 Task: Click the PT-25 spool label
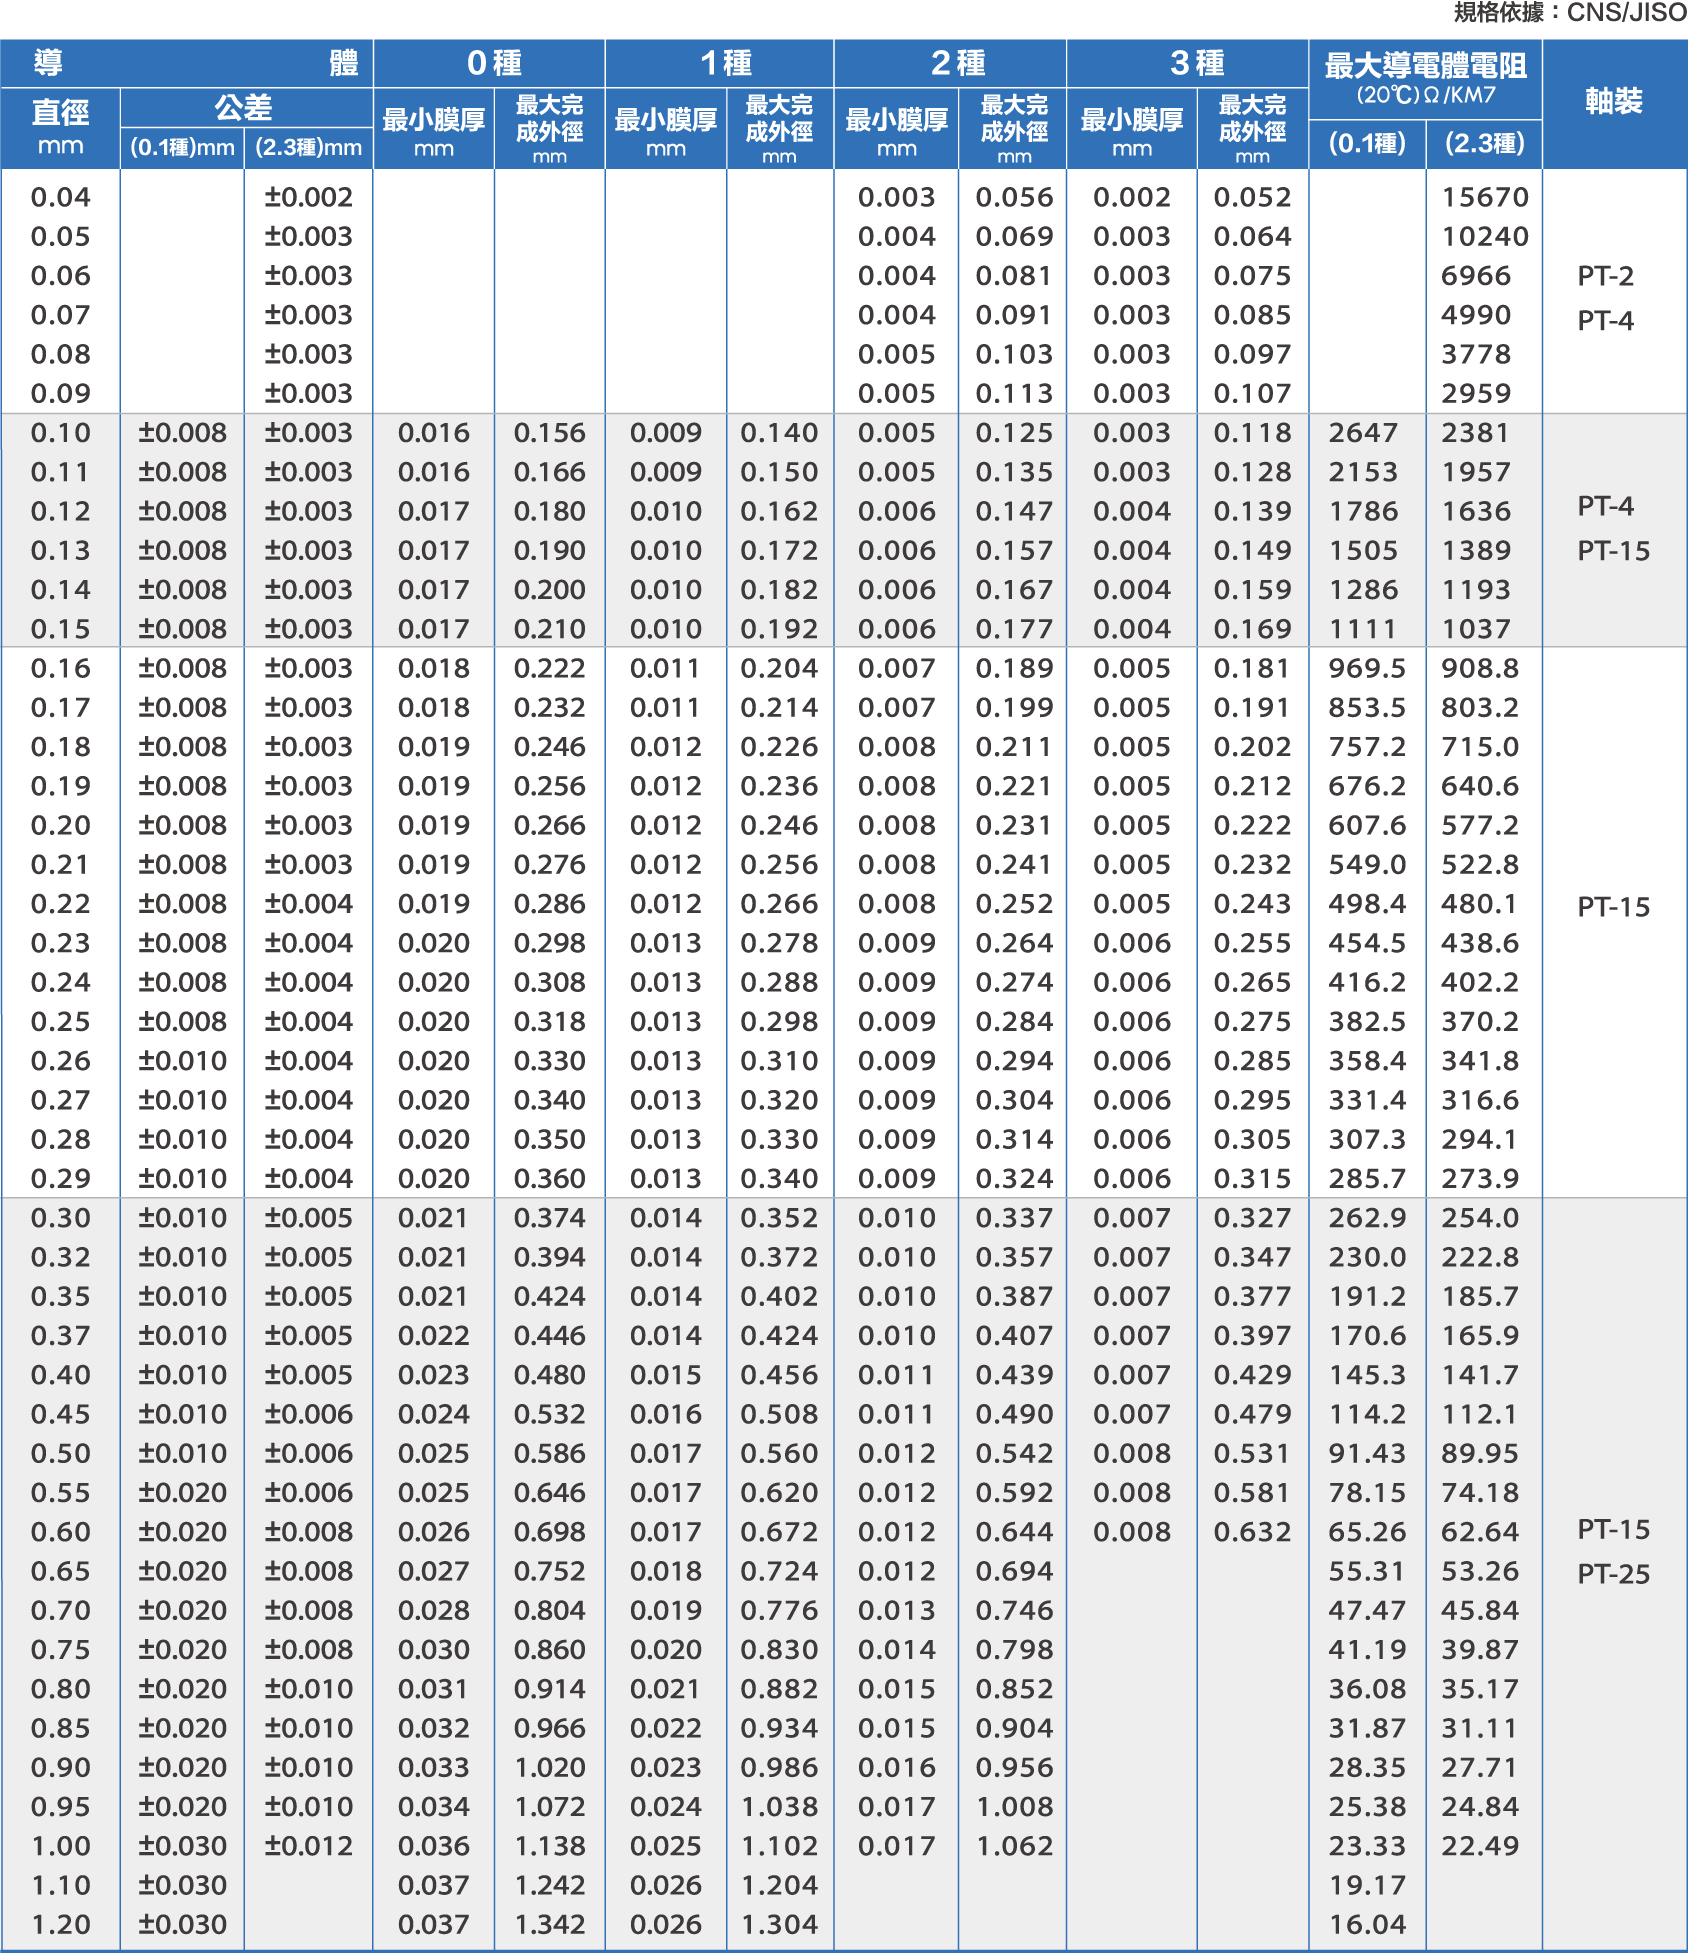click(1613, 1574)
